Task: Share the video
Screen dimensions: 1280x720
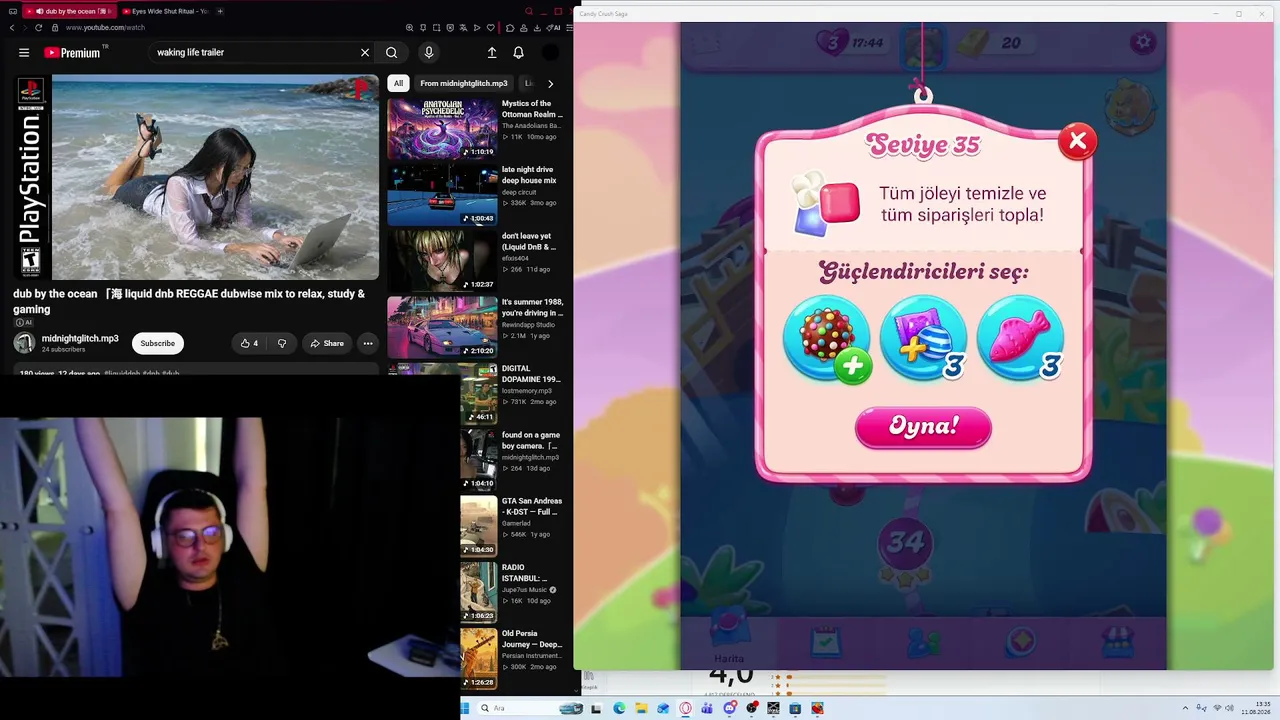Action: click(327, 343)
